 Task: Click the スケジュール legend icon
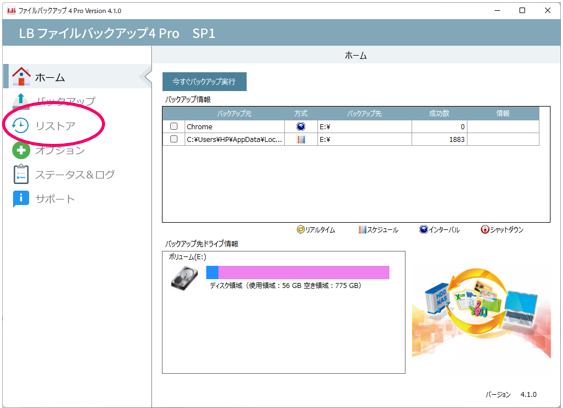pyautogui.click(x=362, y=229)
